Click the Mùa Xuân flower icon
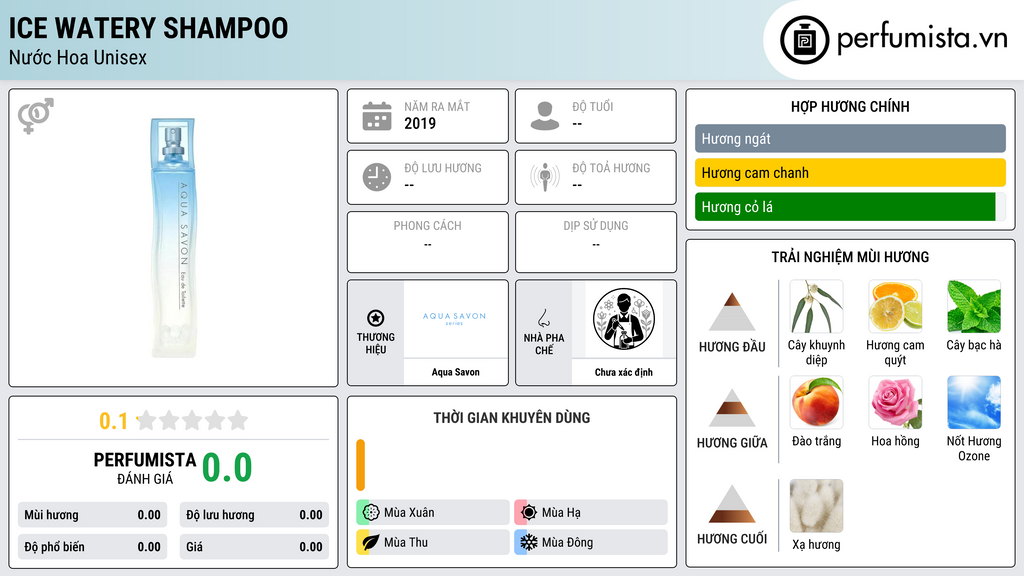 371,513
